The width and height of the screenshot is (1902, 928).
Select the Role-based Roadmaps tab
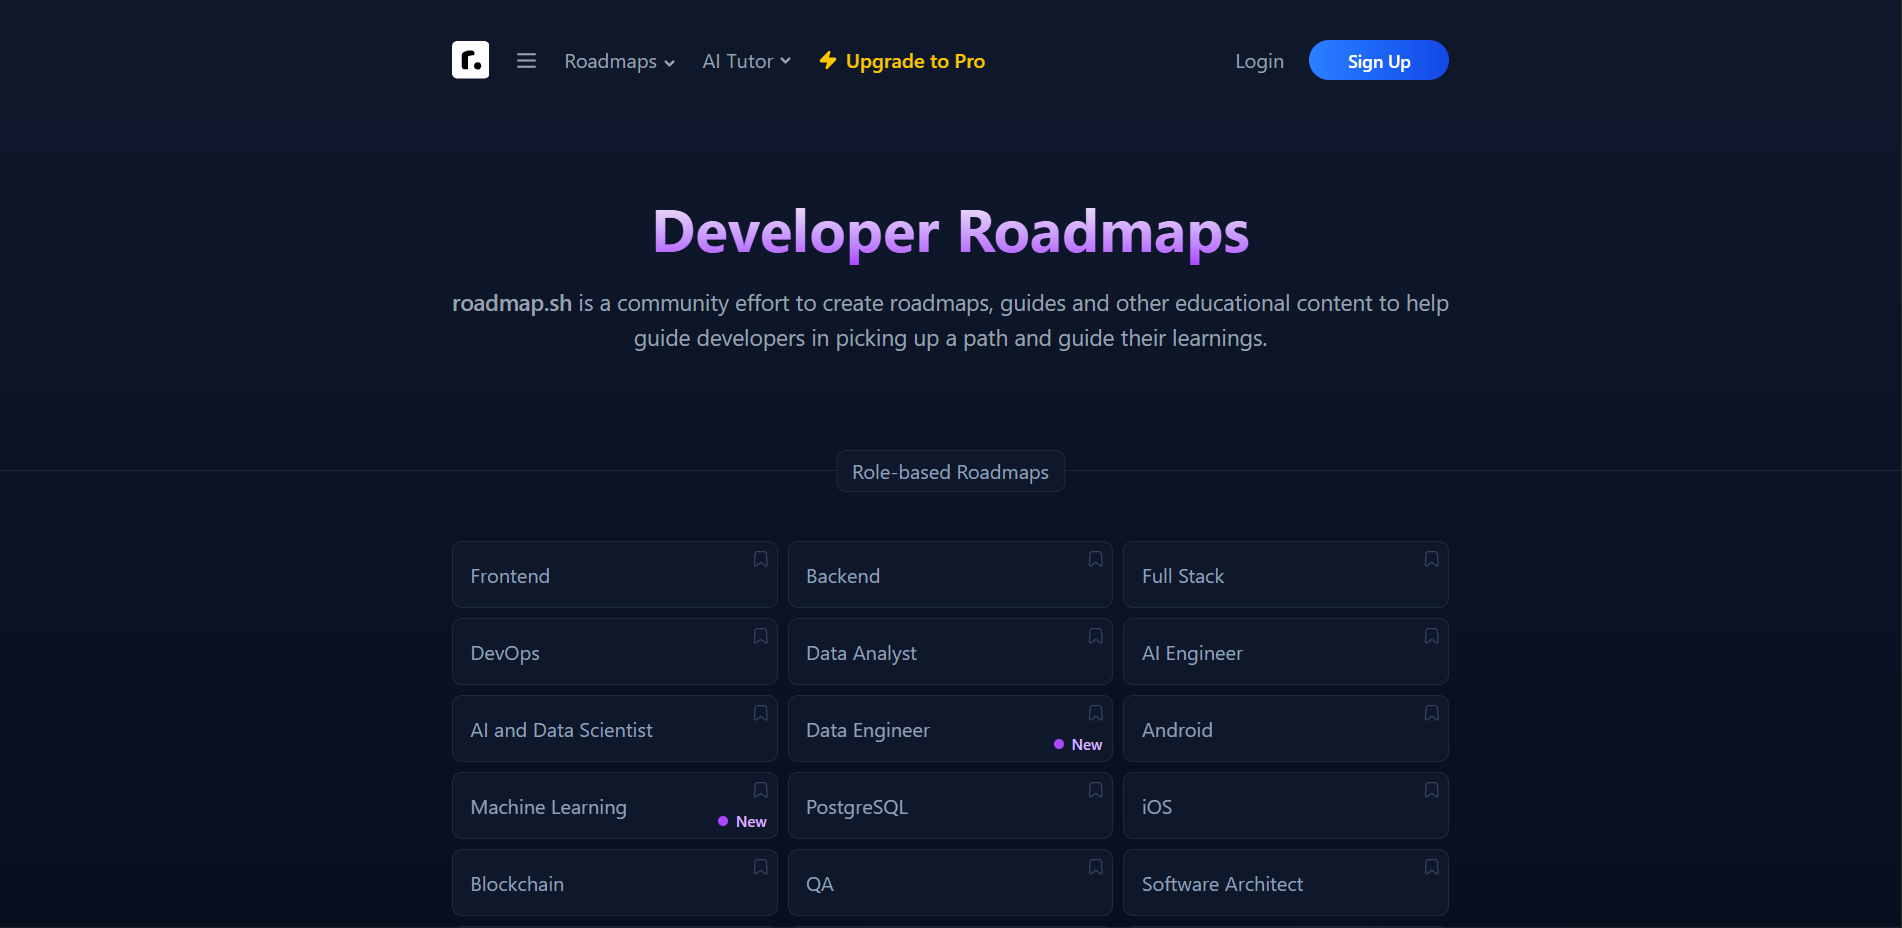pyautogui.click(x=950, y=471)
